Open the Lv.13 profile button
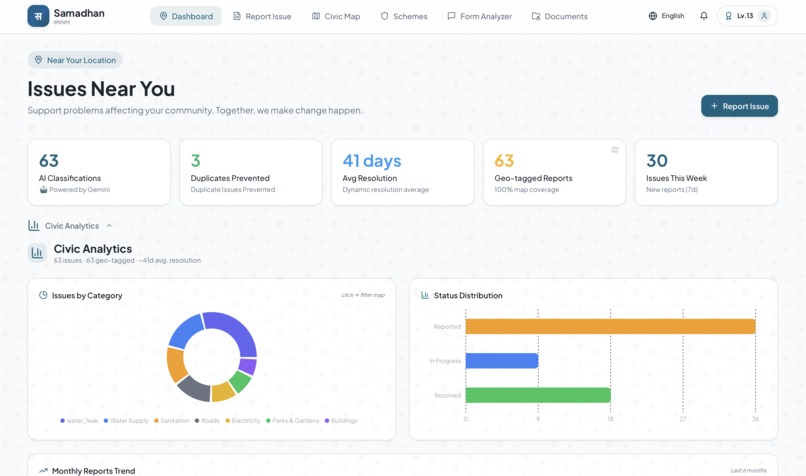The height and width of the screenshot is (476, 806). tap(747, 16)
